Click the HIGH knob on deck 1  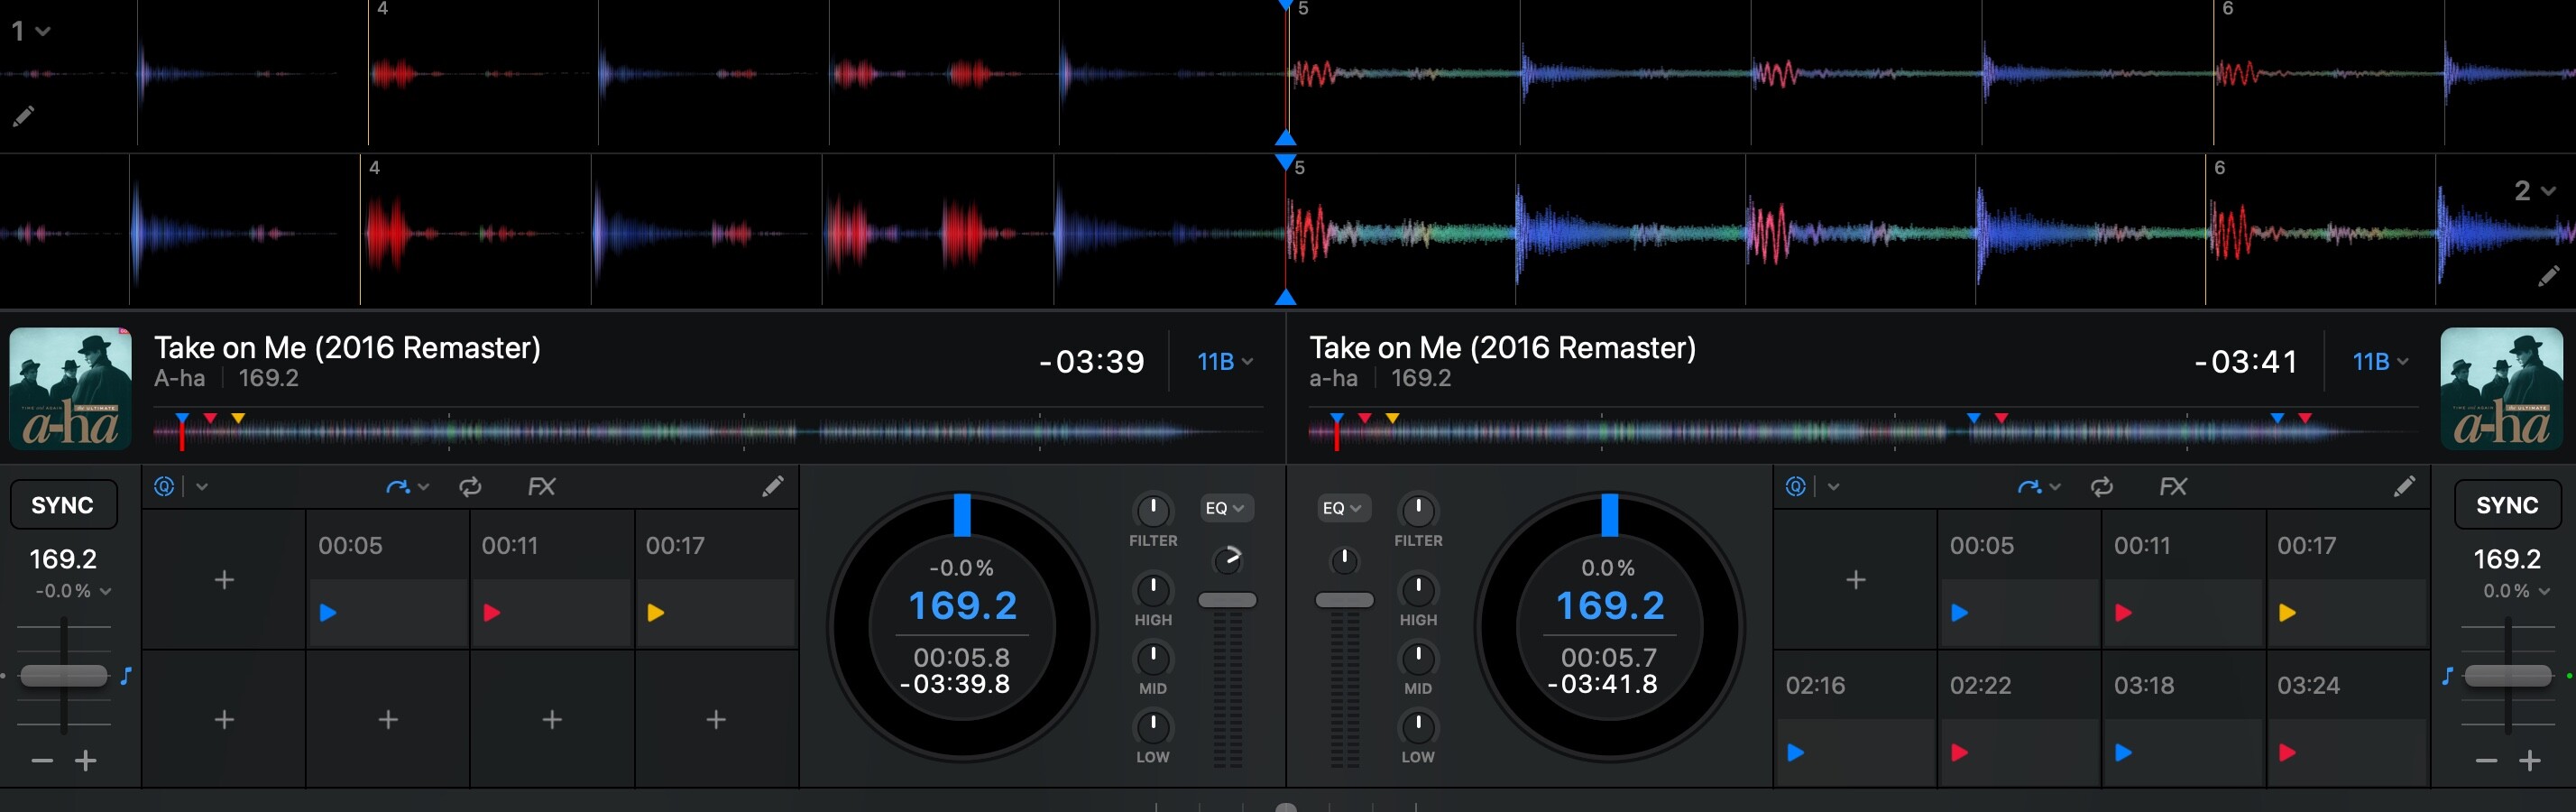click(1153, 589)
